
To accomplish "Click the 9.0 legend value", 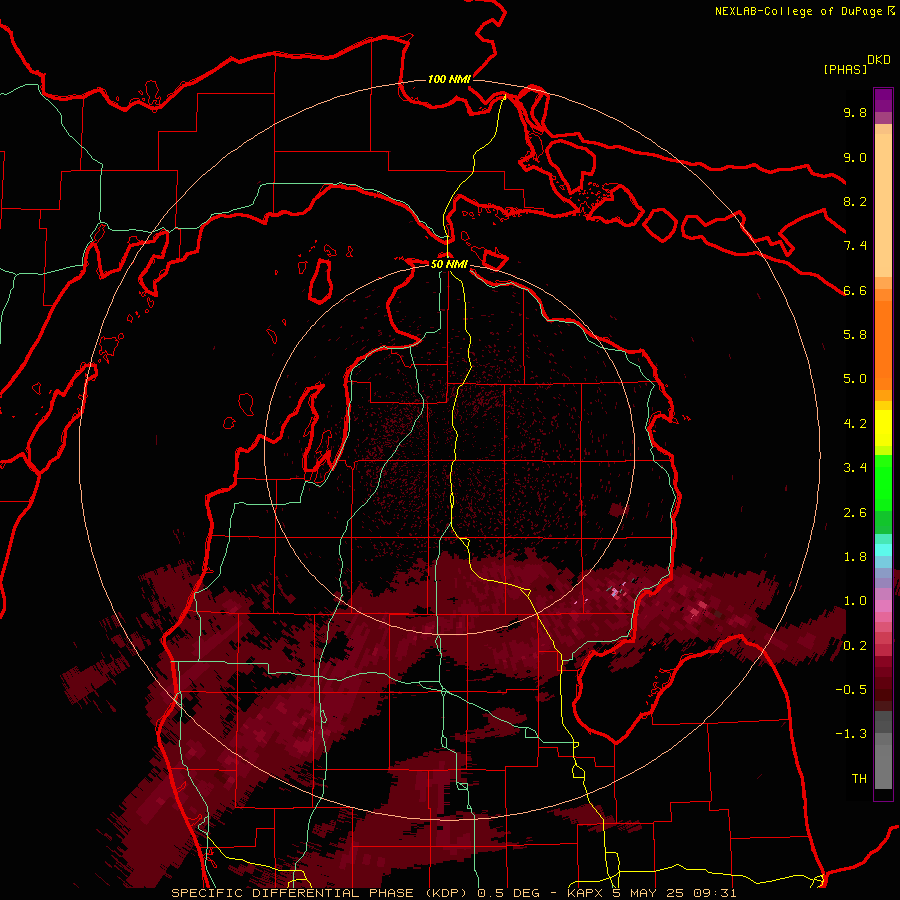I will click(x=855, y=157).
